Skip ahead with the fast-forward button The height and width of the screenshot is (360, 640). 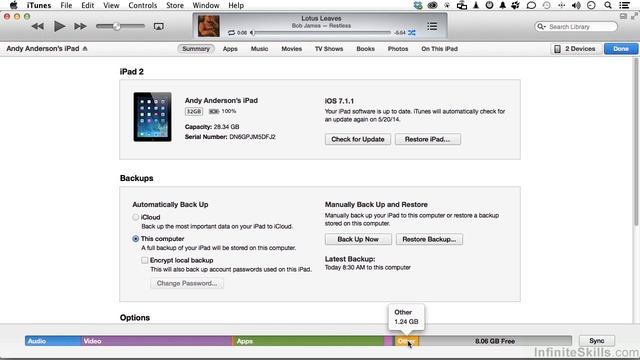pyautogui.click(x=80, y=27)
